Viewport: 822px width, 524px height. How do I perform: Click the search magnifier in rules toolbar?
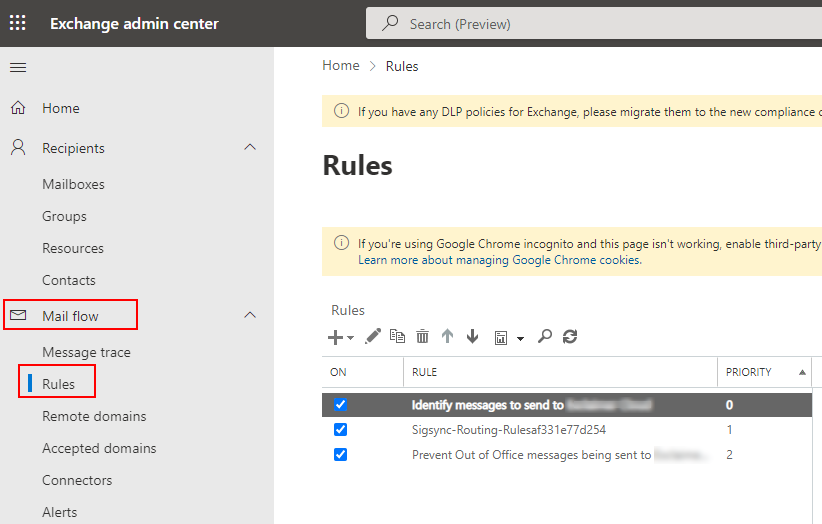tap(545, 337)
